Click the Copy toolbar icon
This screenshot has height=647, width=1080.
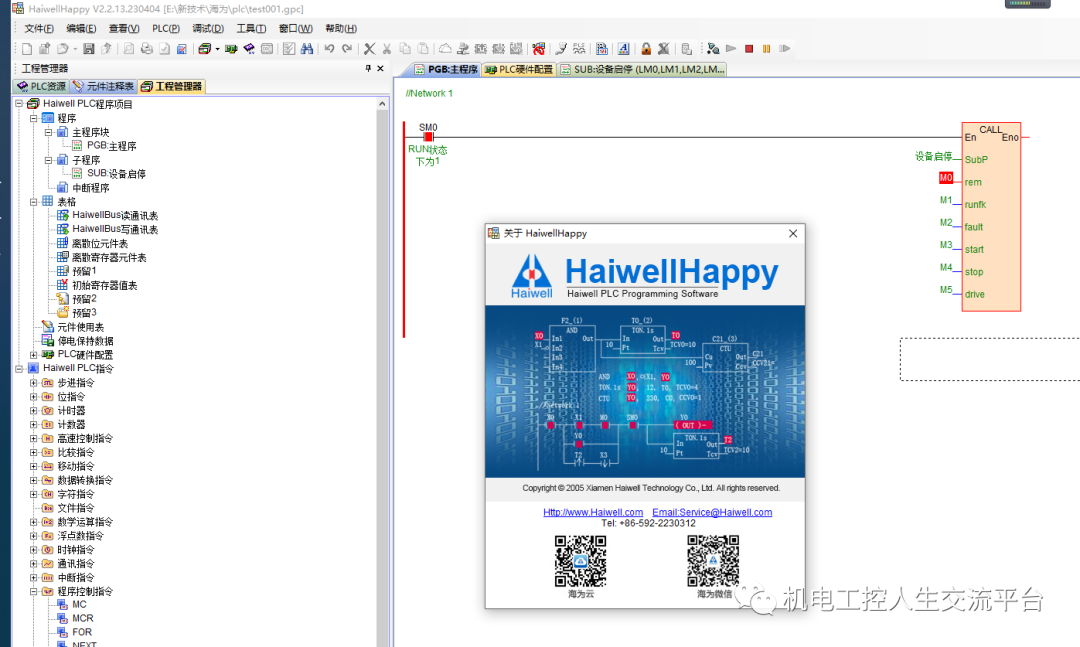405,49
